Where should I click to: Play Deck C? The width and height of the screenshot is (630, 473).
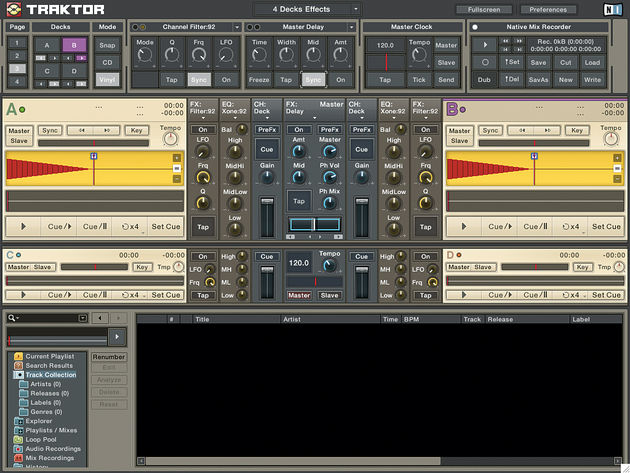23,295
